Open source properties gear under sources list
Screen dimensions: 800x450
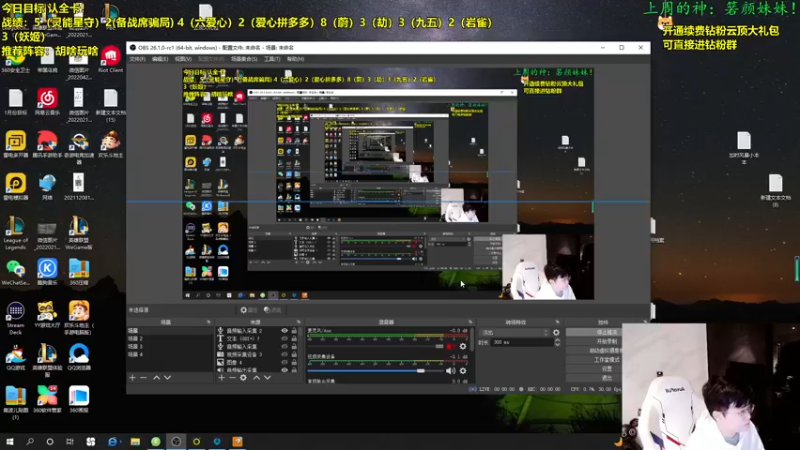pyautogui.click(x=243, y=378)
